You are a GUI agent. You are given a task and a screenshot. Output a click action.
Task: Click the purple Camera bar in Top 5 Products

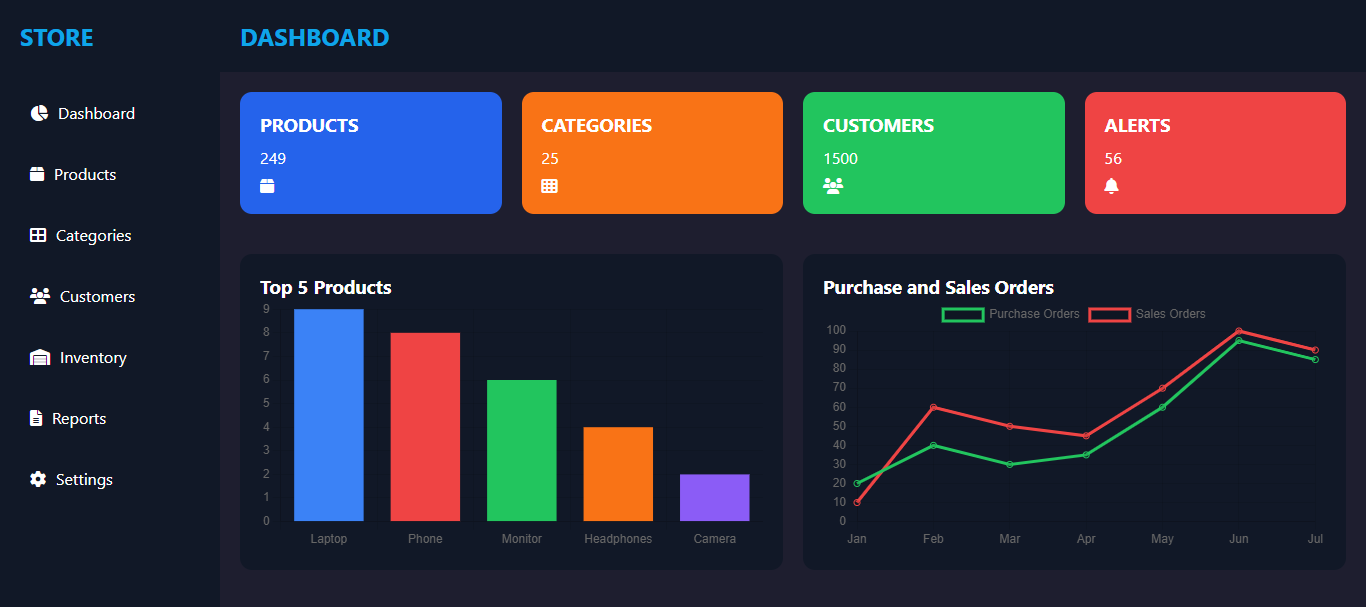point(714,495)
